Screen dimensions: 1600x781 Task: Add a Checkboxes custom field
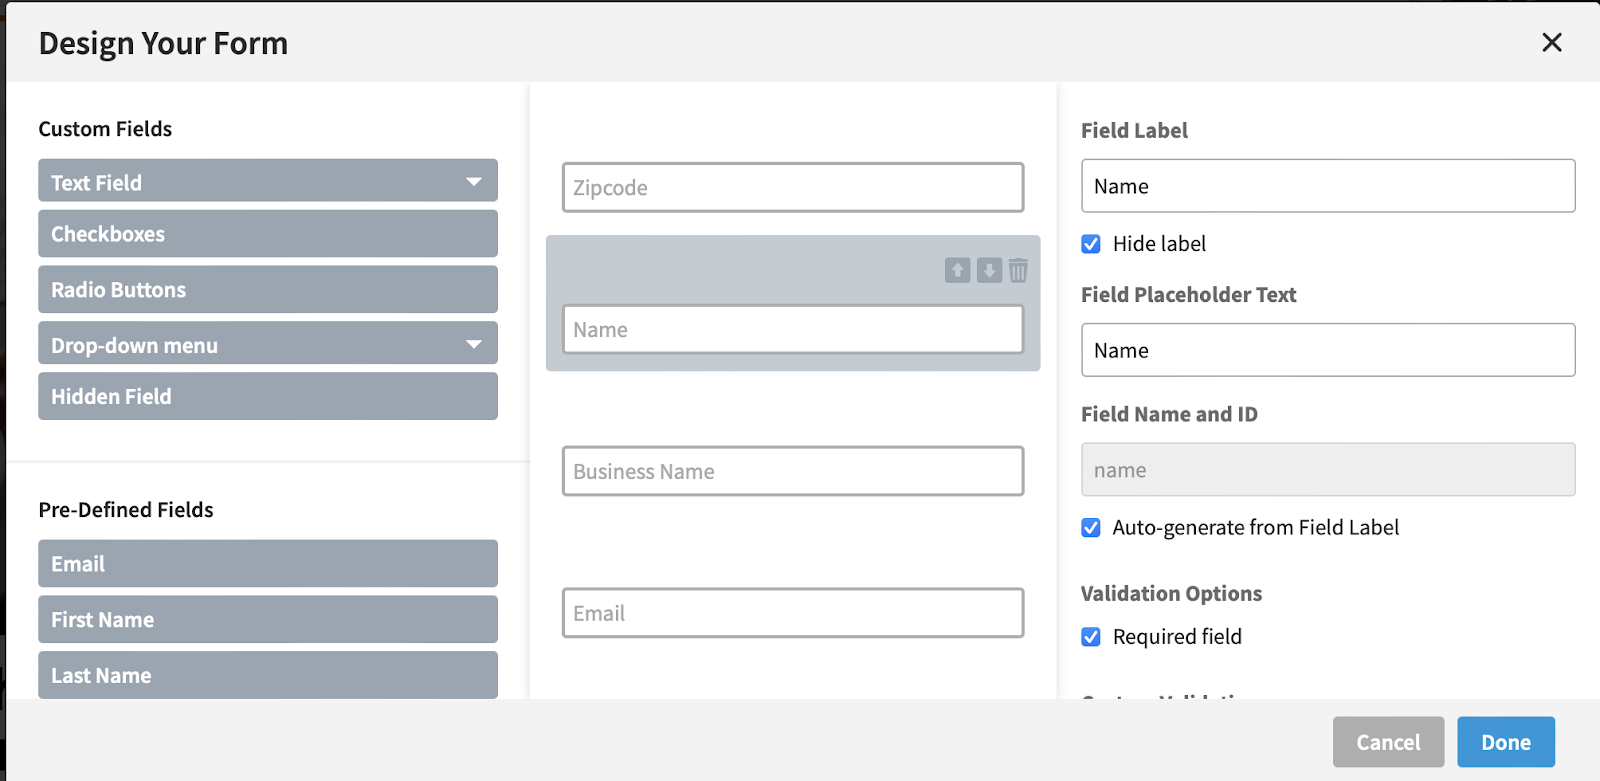coord(268,234)
